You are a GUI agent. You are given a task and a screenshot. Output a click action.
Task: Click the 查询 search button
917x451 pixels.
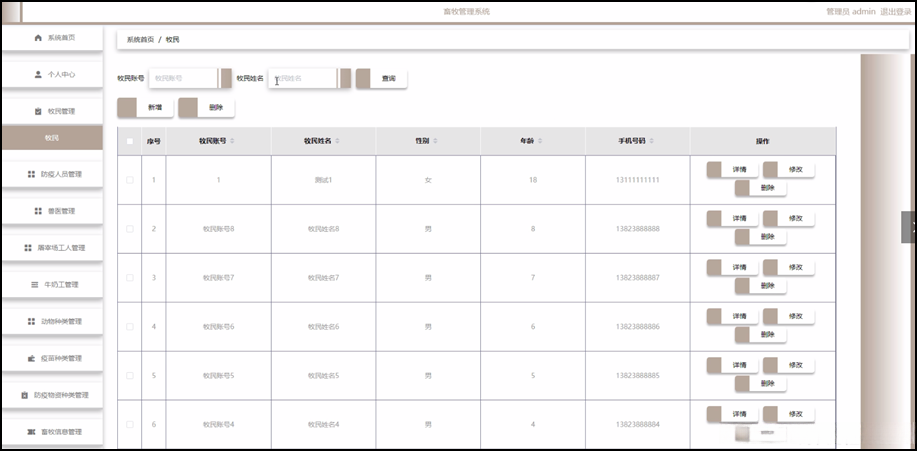(381, 78)
